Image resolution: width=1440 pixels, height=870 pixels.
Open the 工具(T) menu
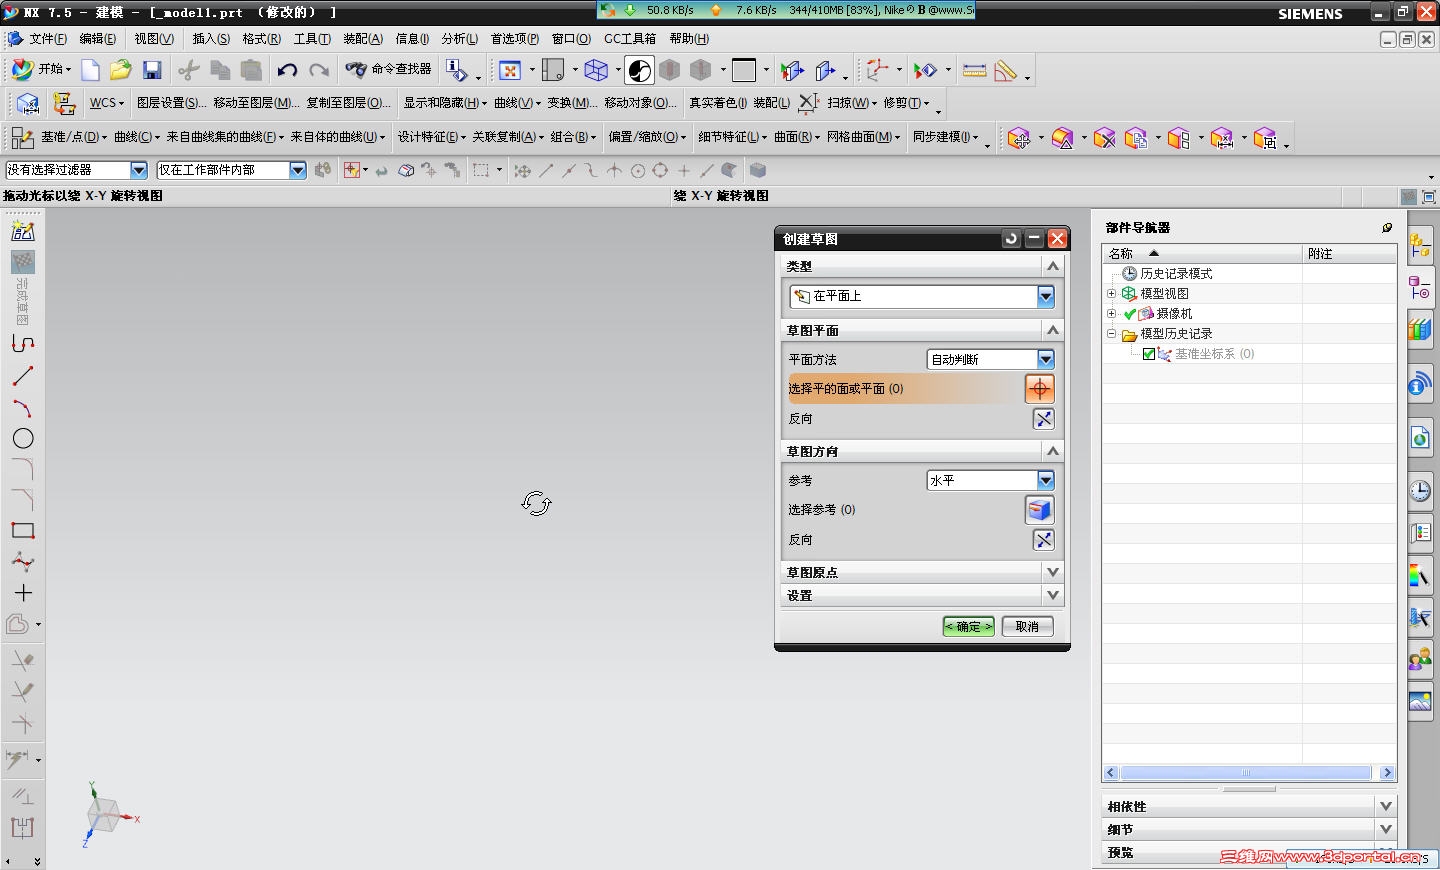tap(312, 39)
